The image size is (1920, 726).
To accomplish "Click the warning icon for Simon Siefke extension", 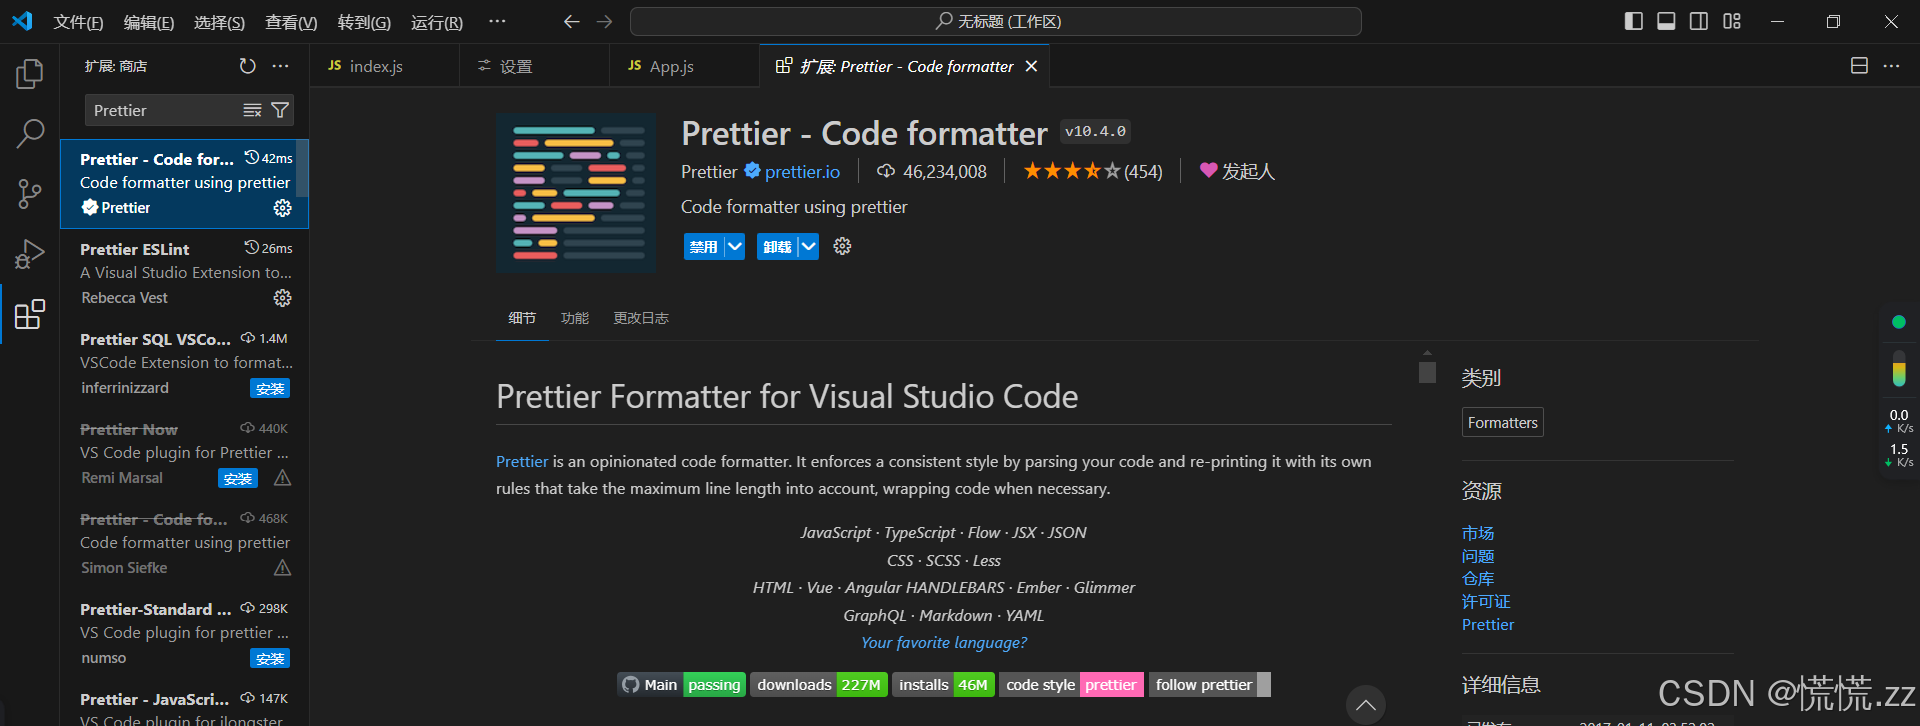I will (x=283, y=568).
